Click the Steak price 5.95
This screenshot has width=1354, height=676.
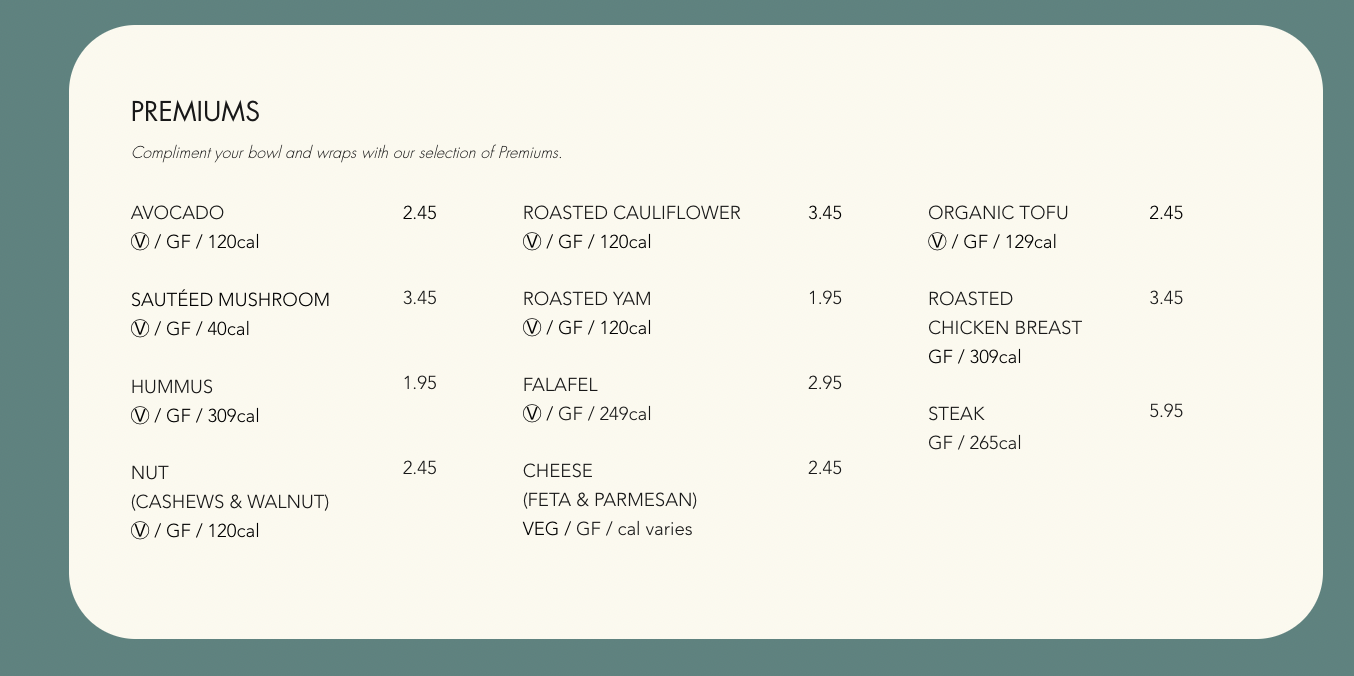[1166, 411]
